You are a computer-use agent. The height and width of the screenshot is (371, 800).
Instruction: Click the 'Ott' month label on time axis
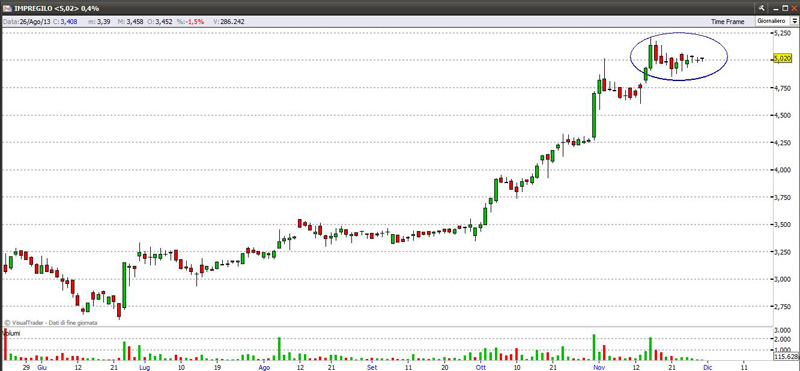click(x=481, y=366)
